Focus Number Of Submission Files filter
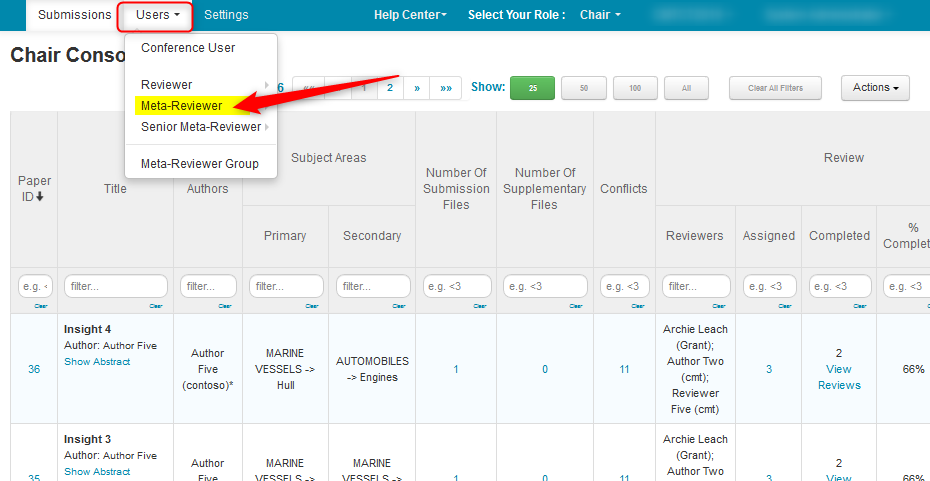930x481 pixels. click(x=457, y=286)
